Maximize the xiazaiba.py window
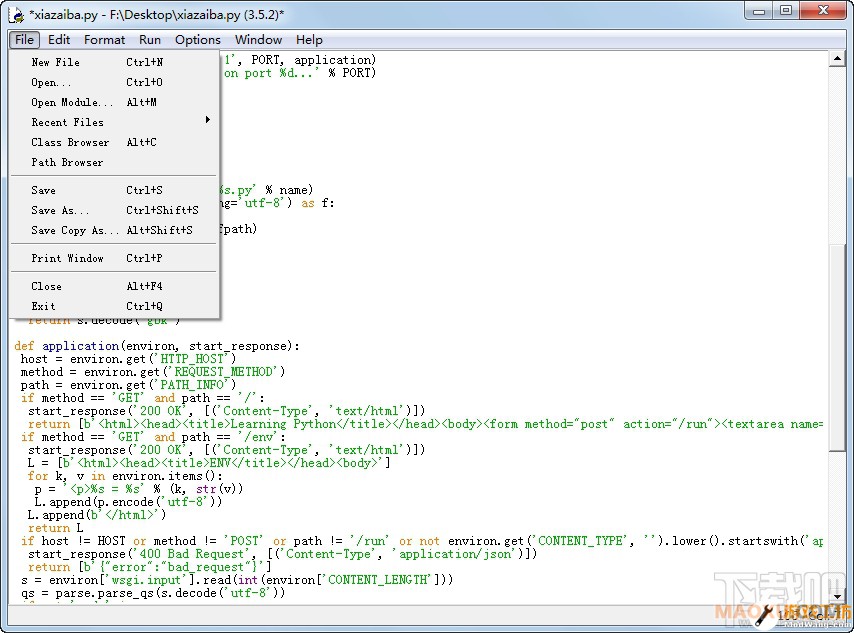This screenshot has height=633, width=854. pos(785,10)
